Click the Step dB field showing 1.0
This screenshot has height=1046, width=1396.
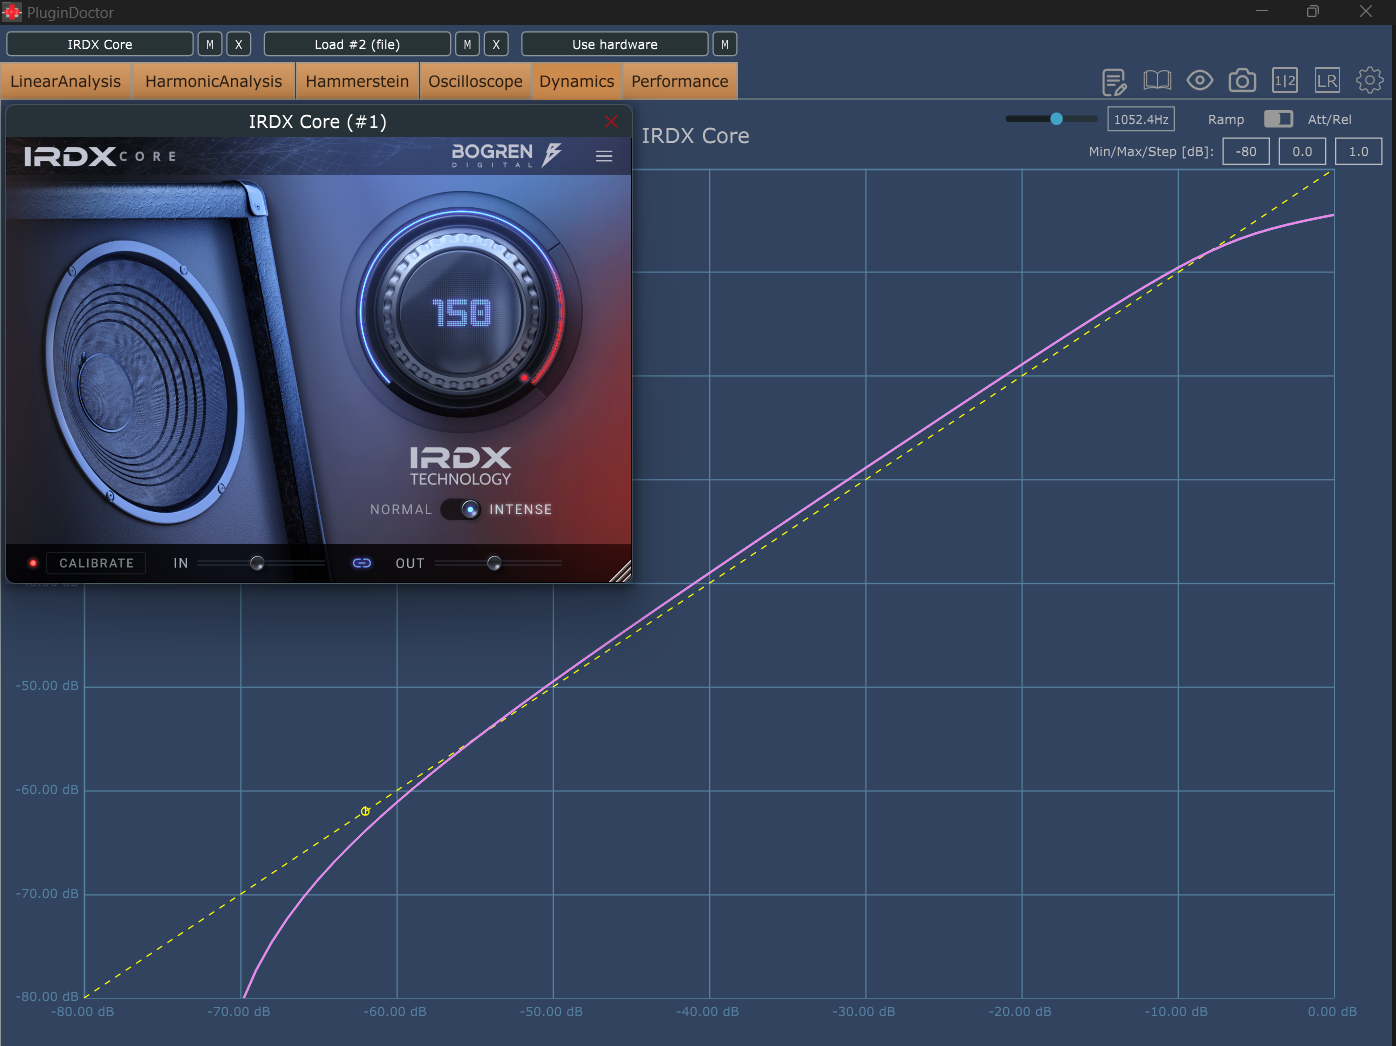tap(1358, 151)
